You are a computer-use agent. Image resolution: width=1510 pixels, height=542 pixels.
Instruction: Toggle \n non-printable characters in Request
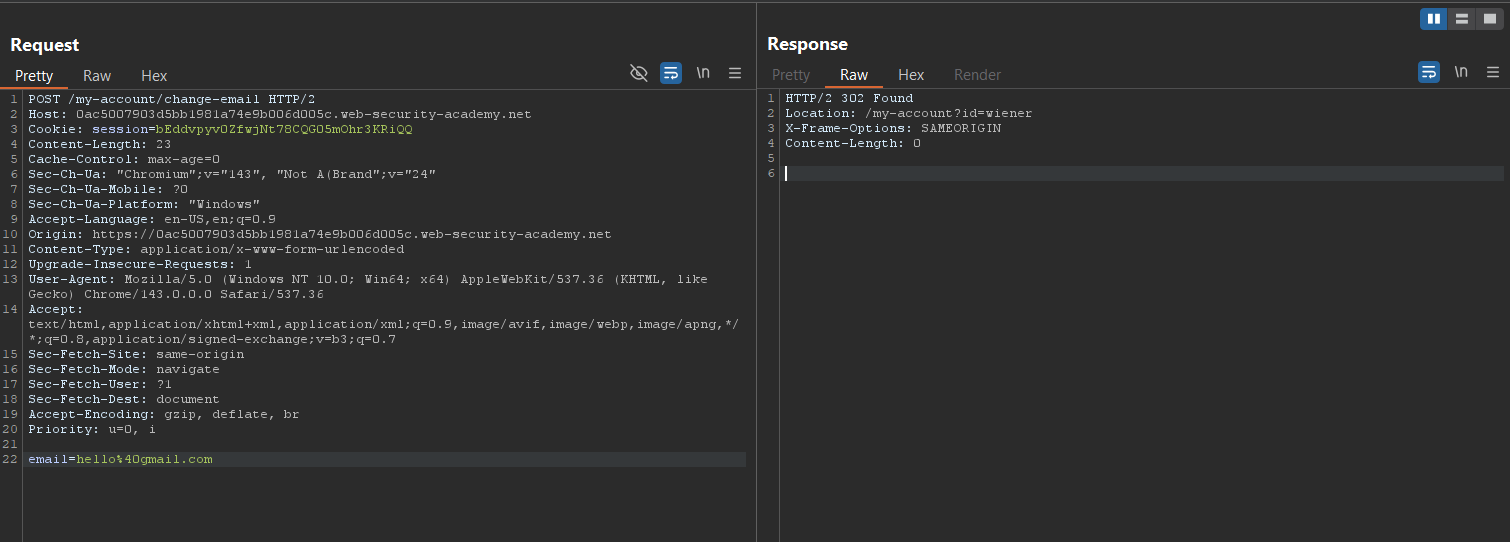point(704,73)
